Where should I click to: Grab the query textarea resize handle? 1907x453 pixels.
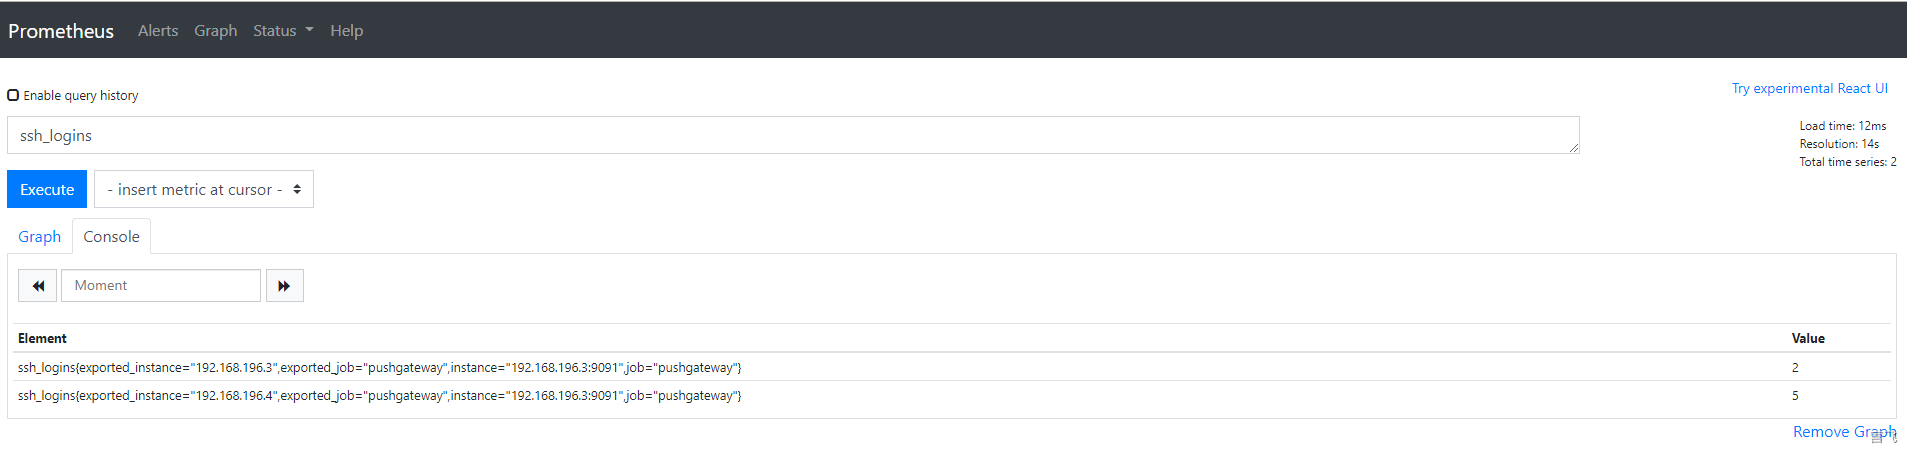tap(1573, 147)
